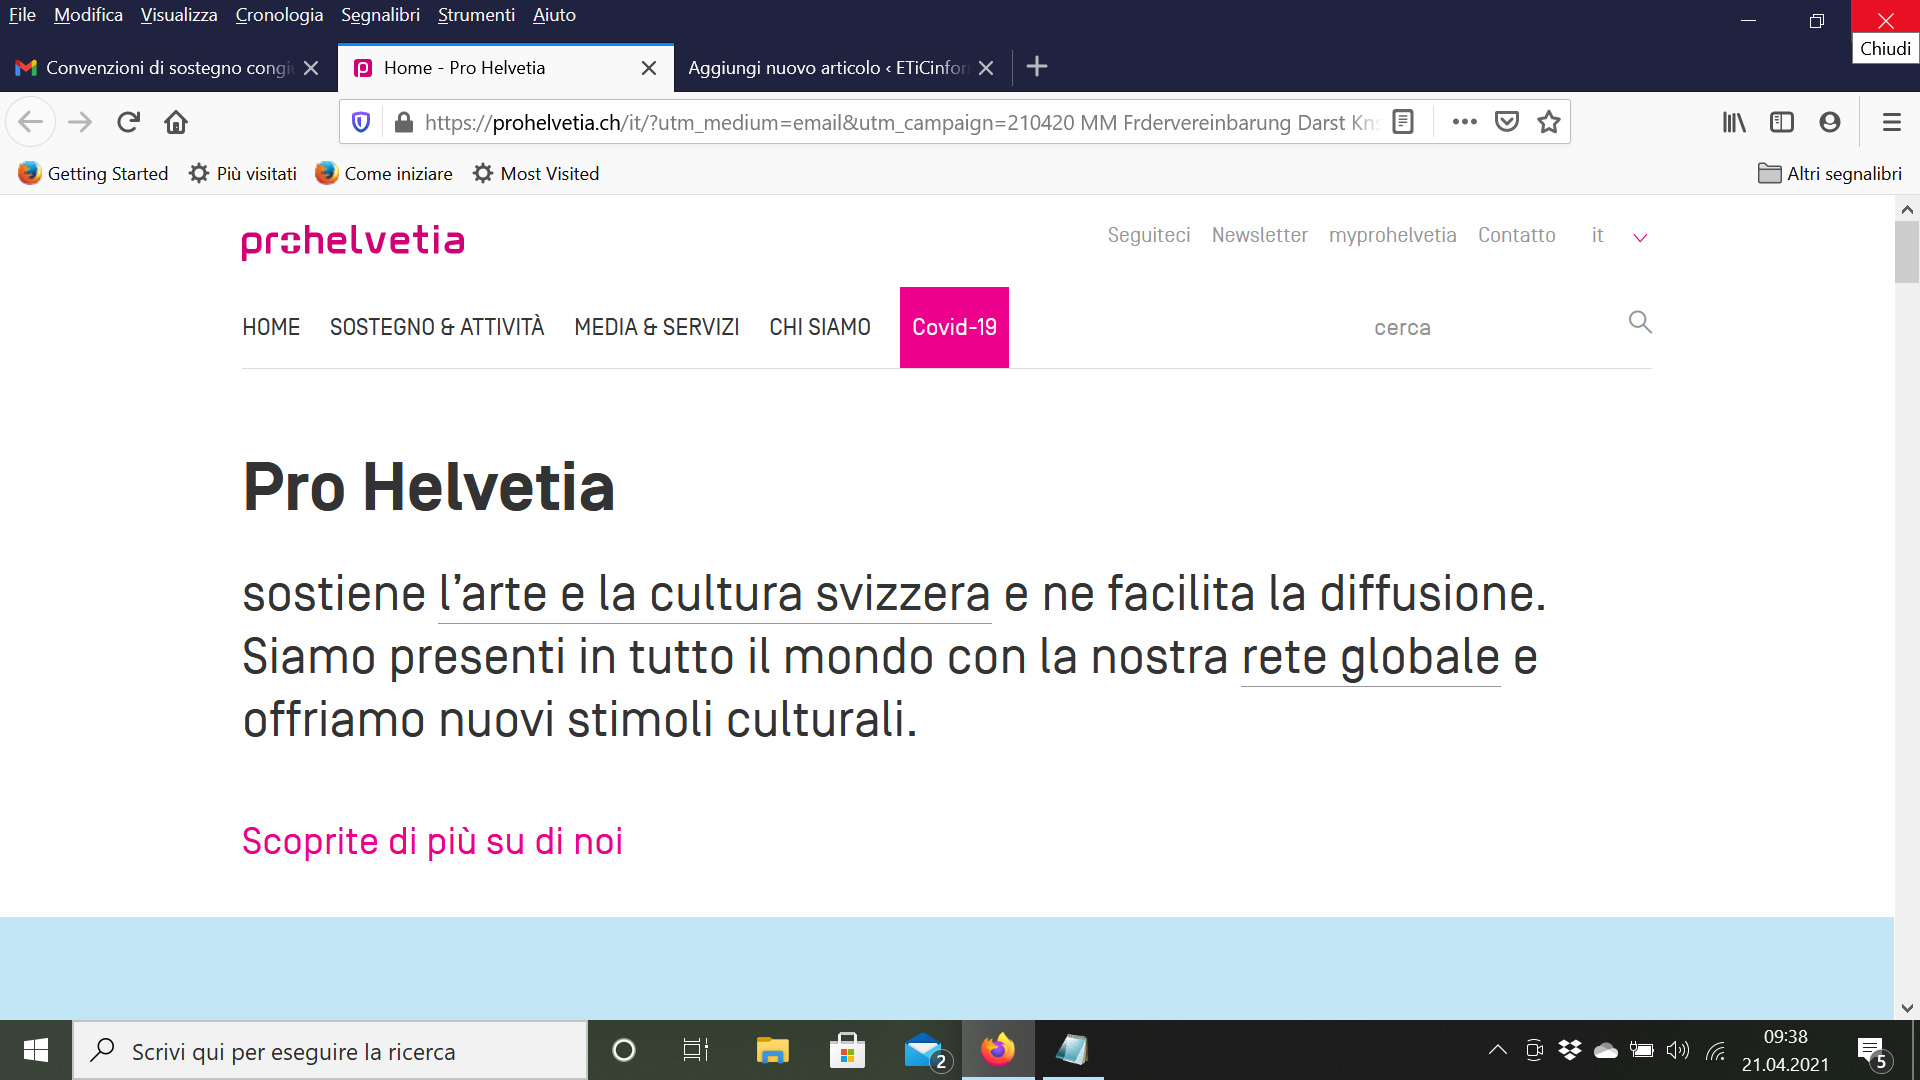Bookmark this page with the star
Viewport: 1920px width, 1080px height.
coord(1549,122)
